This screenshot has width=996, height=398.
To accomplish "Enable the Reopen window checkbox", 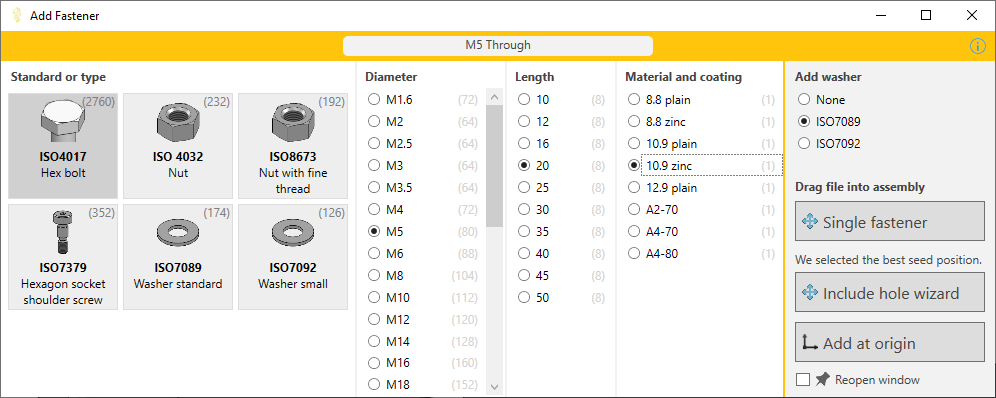I will (803, 380).
